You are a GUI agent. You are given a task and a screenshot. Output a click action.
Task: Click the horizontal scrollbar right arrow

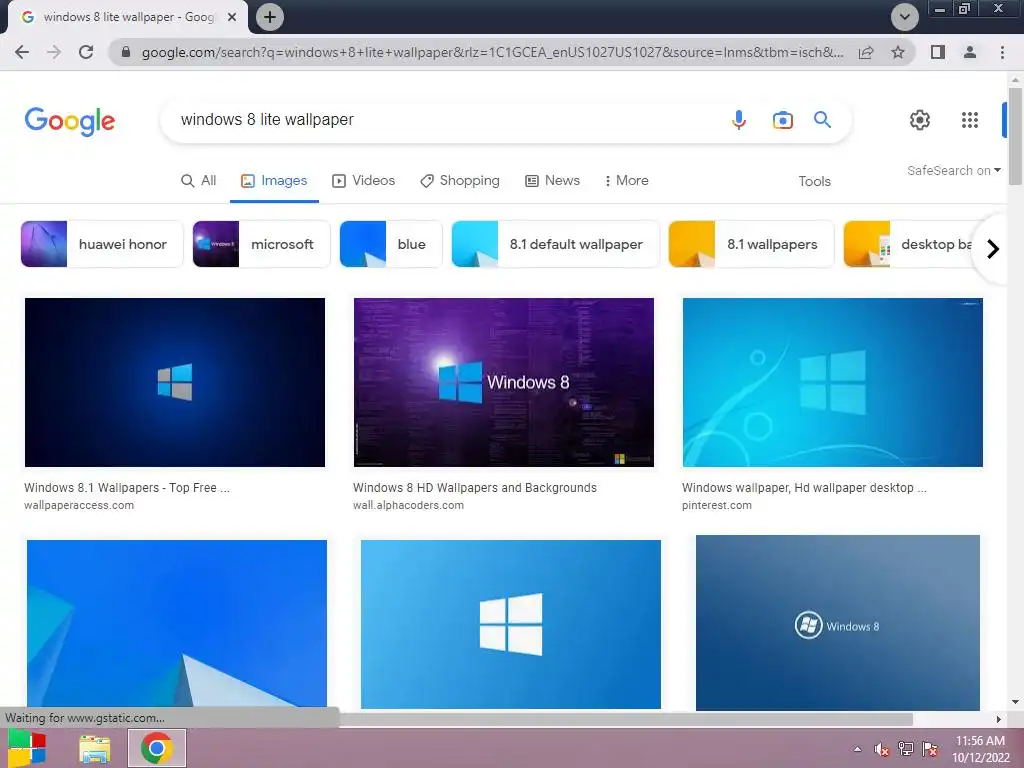pos(999,719)
